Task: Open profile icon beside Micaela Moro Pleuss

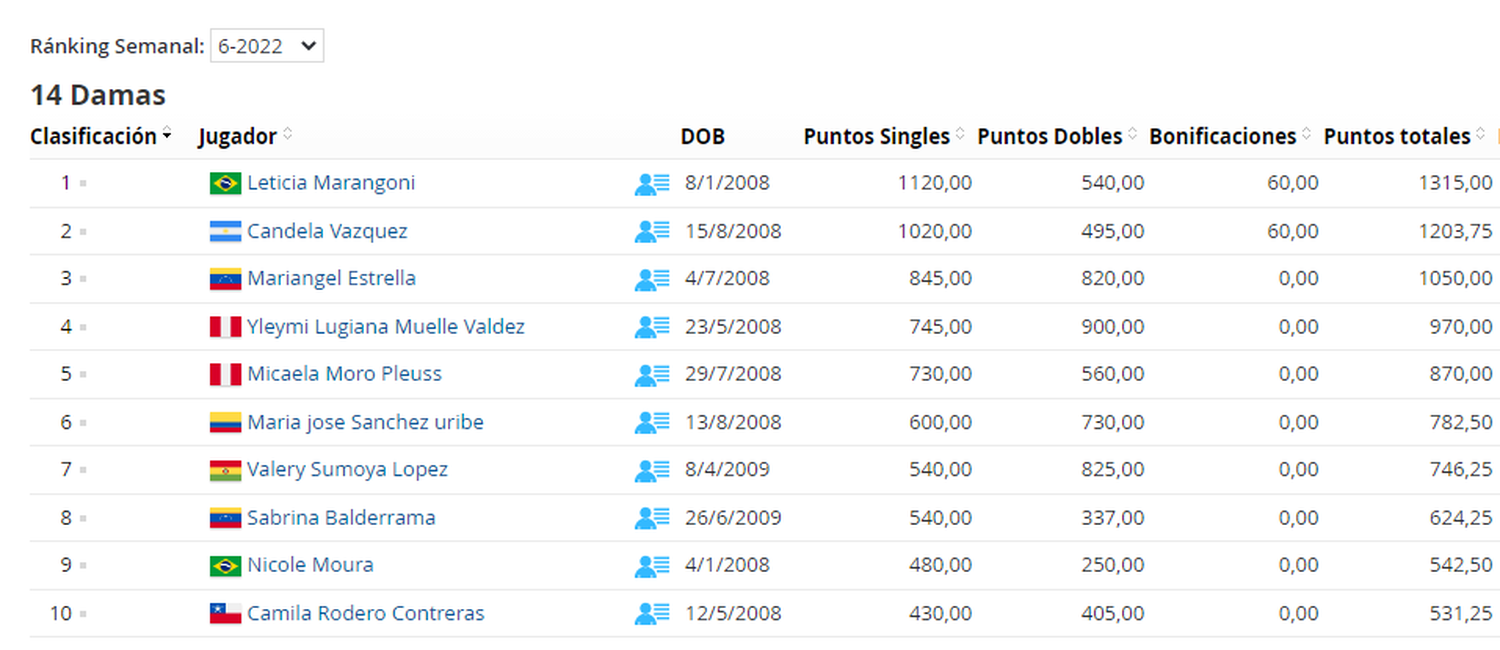Action: (x=652, y=374)
